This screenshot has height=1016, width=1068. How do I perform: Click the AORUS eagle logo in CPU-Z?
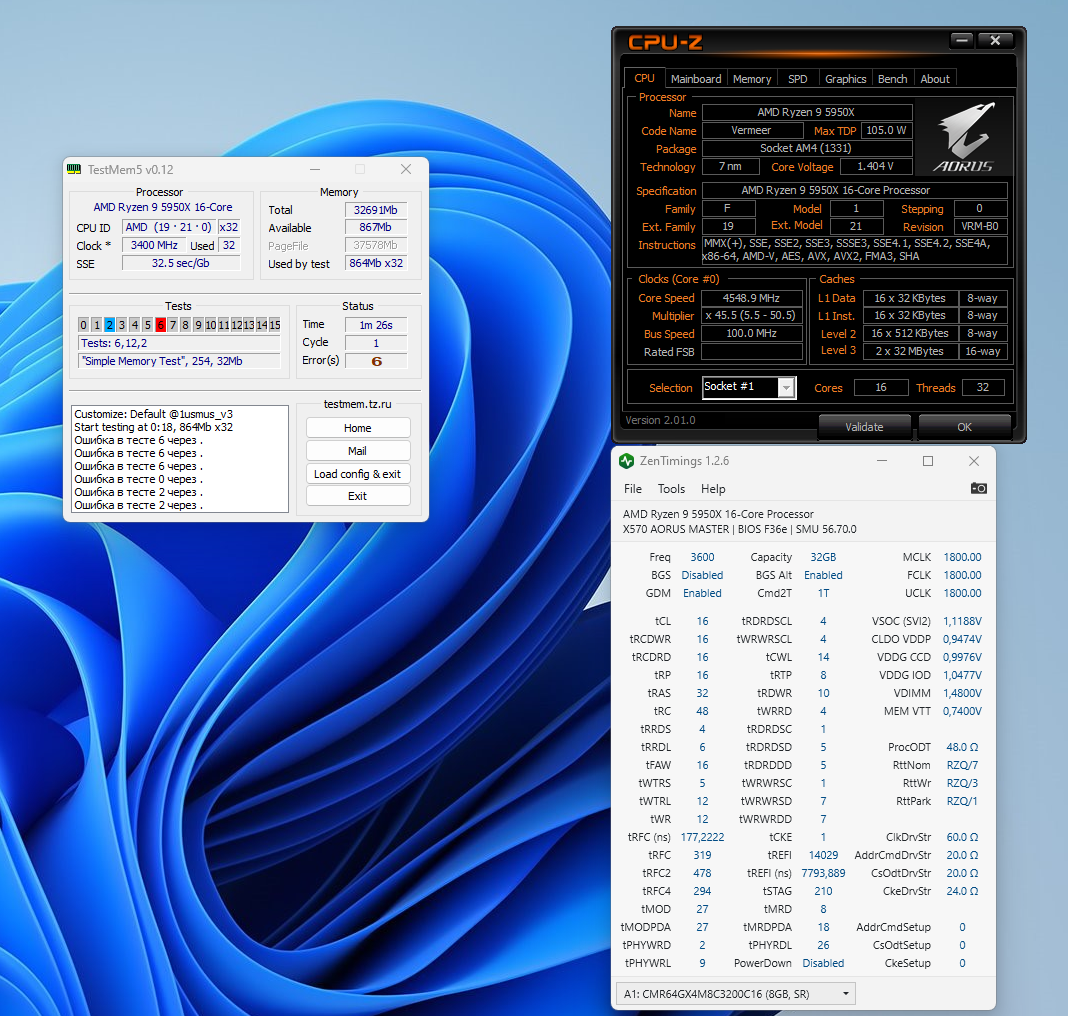coord(964,137)
